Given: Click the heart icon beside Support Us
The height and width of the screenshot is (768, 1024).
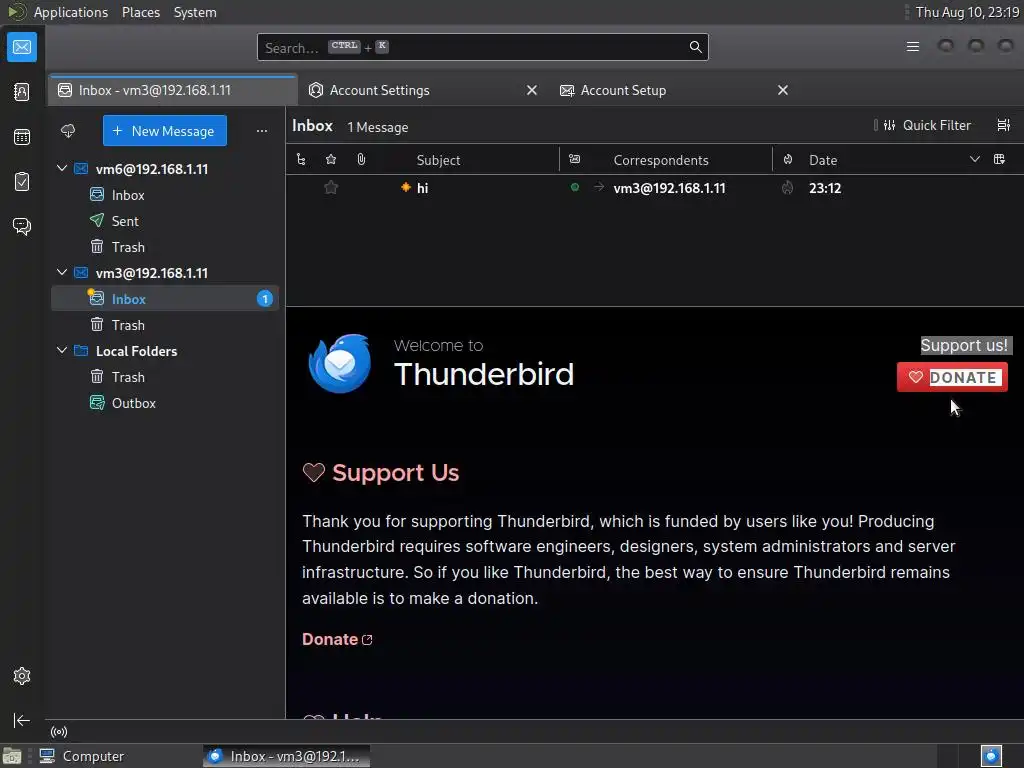Looking at the screenshot, I should point(313,472).
